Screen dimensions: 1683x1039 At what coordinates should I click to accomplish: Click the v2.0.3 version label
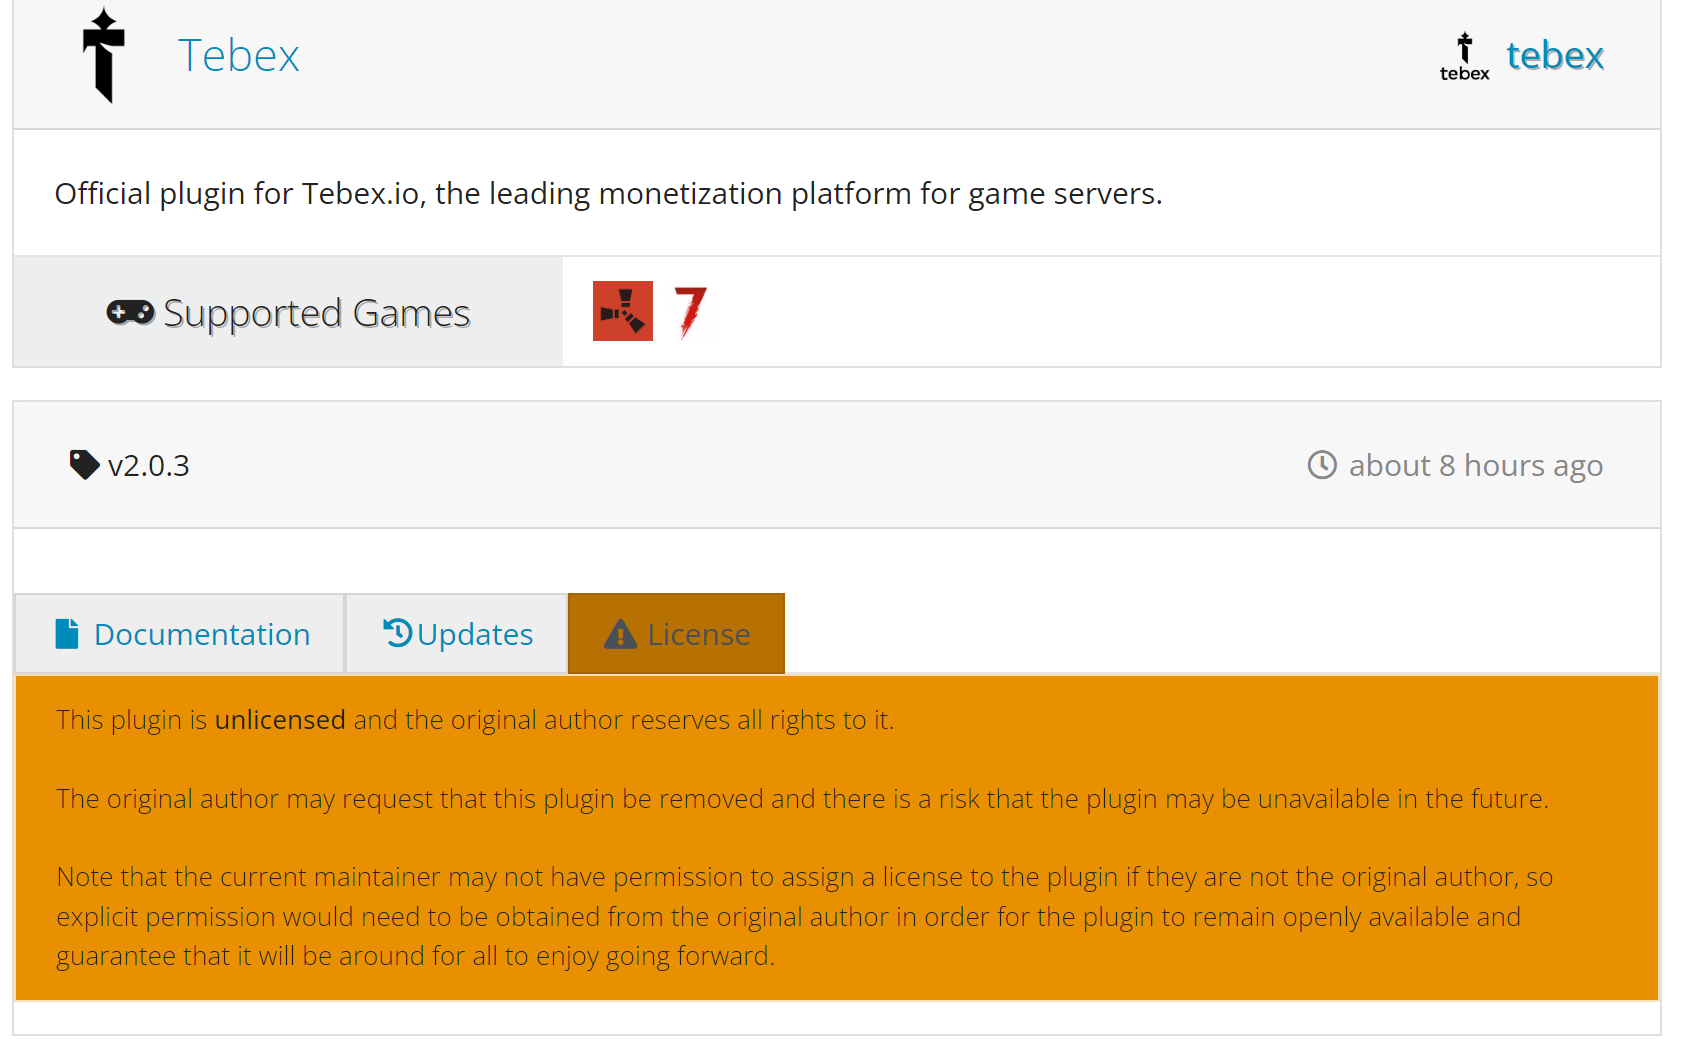(x=148, y=464)
